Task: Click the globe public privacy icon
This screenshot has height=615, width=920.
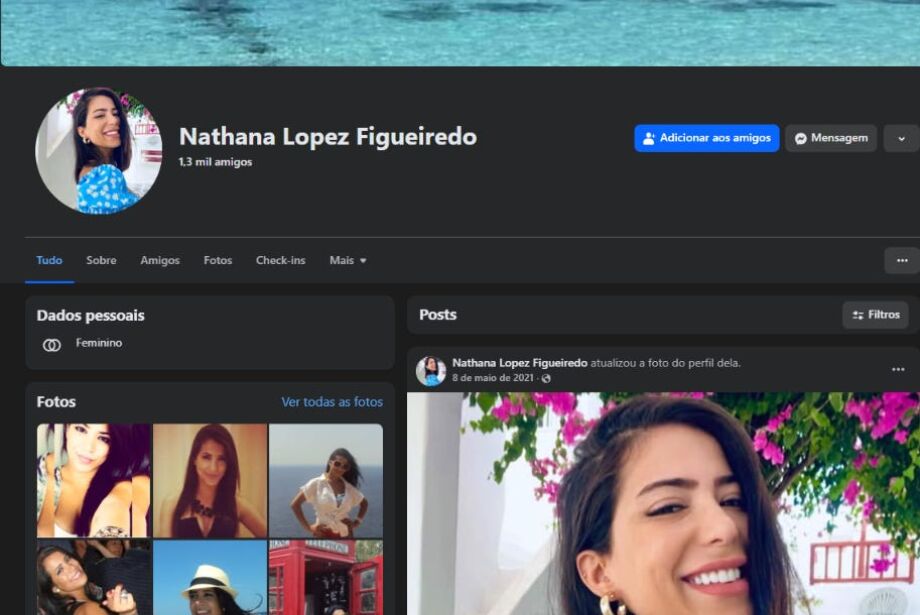Action: coord(546,379)
